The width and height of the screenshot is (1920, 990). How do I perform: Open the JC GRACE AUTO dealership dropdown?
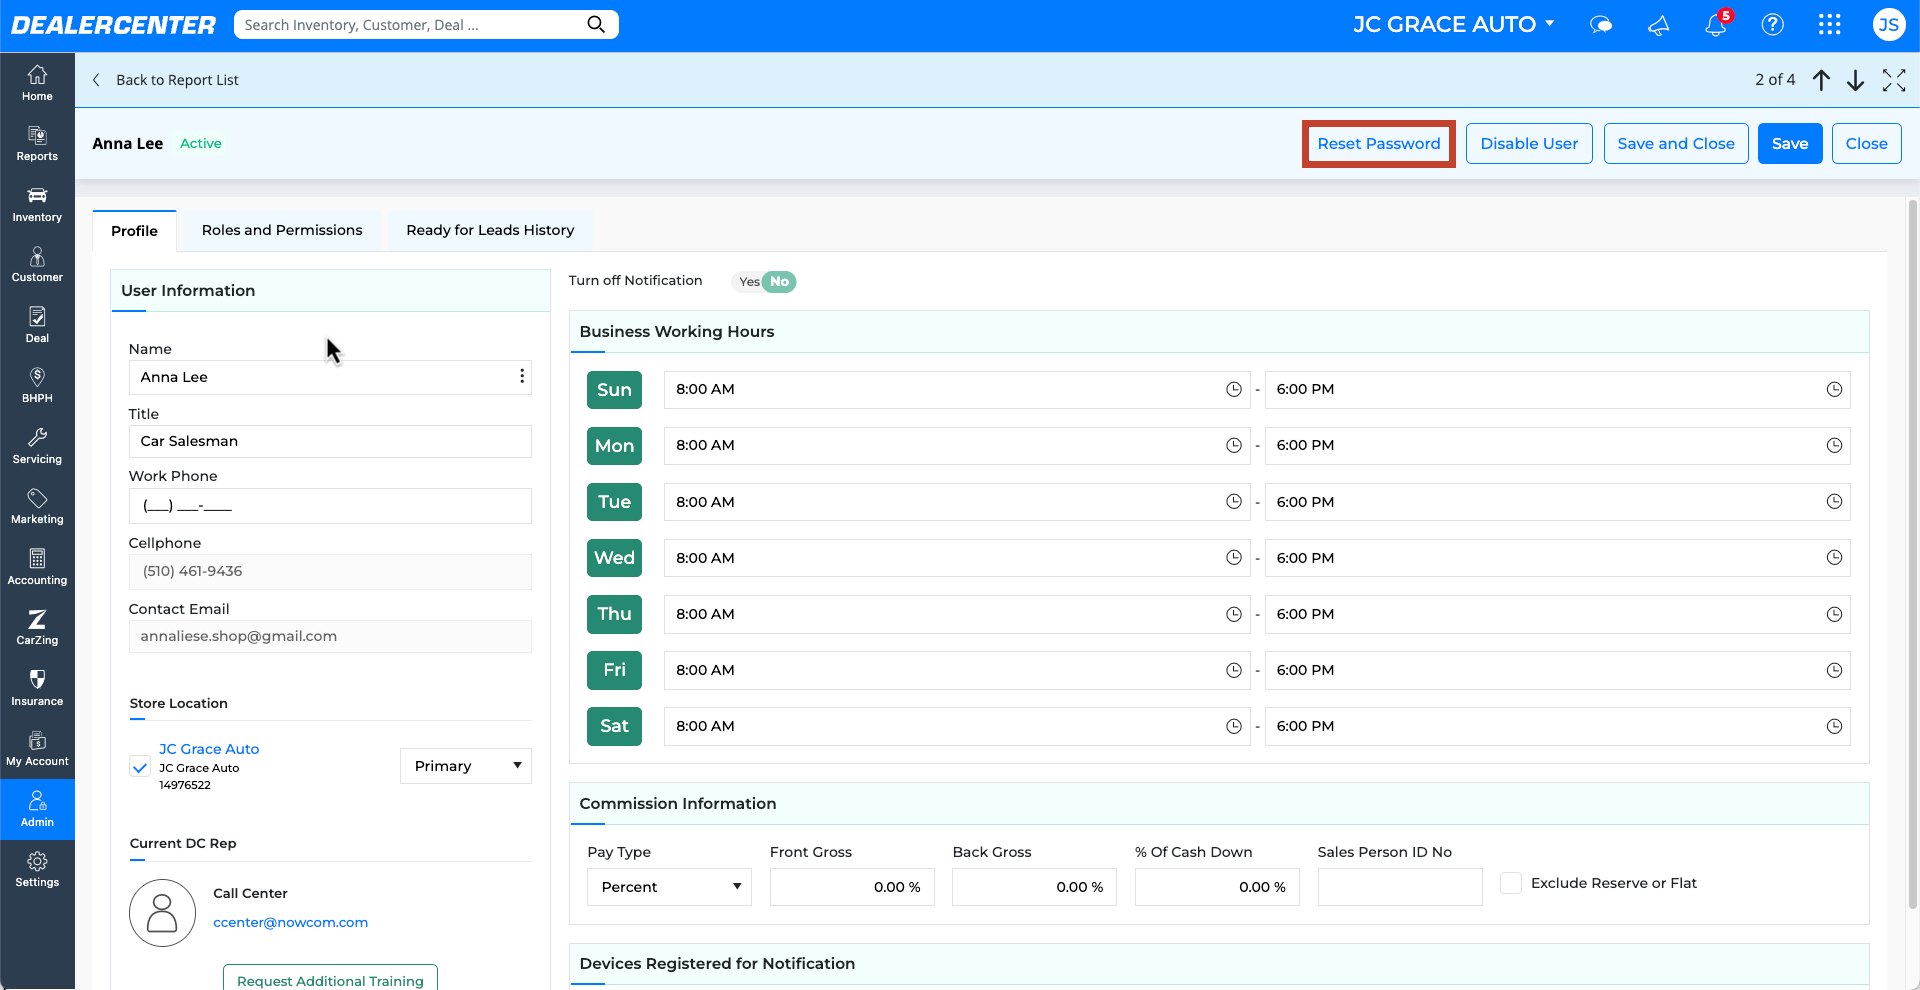[x=1453, y=24]
